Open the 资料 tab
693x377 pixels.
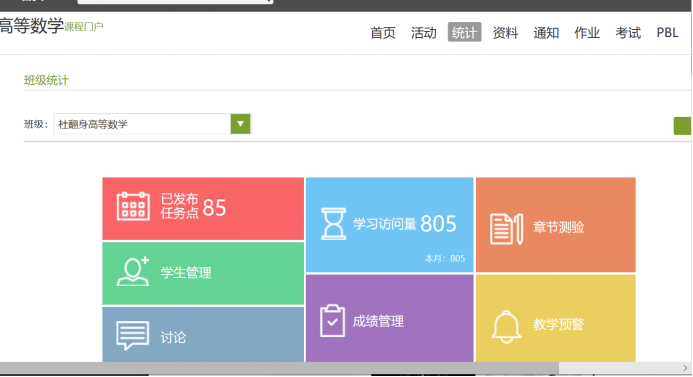click(x=505, y=33)
